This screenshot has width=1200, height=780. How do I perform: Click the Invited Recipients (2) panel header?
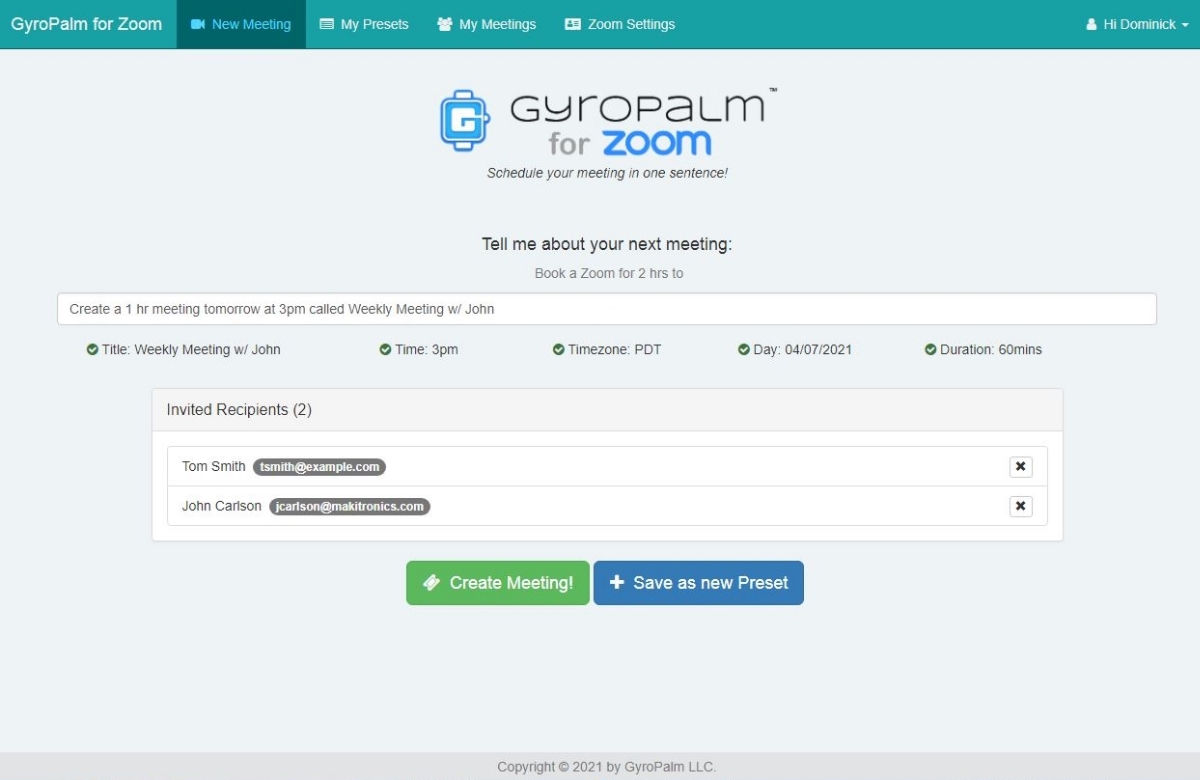coord(606,410)
